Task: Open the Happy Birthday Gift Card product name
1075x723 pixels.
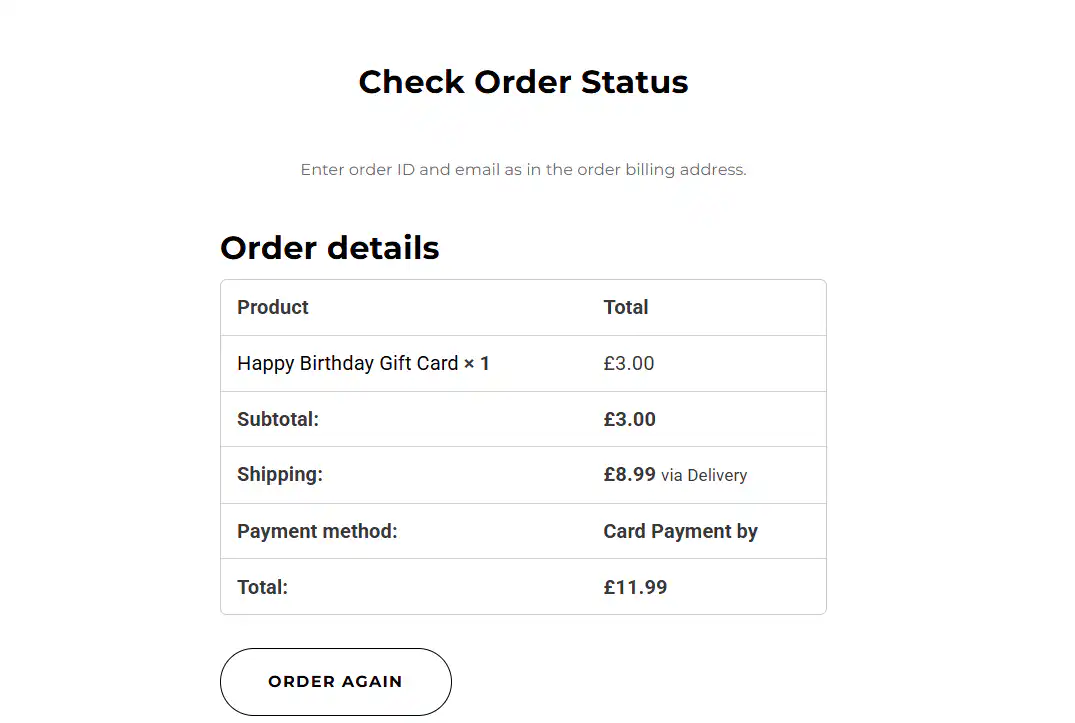Action: (347, 363)
